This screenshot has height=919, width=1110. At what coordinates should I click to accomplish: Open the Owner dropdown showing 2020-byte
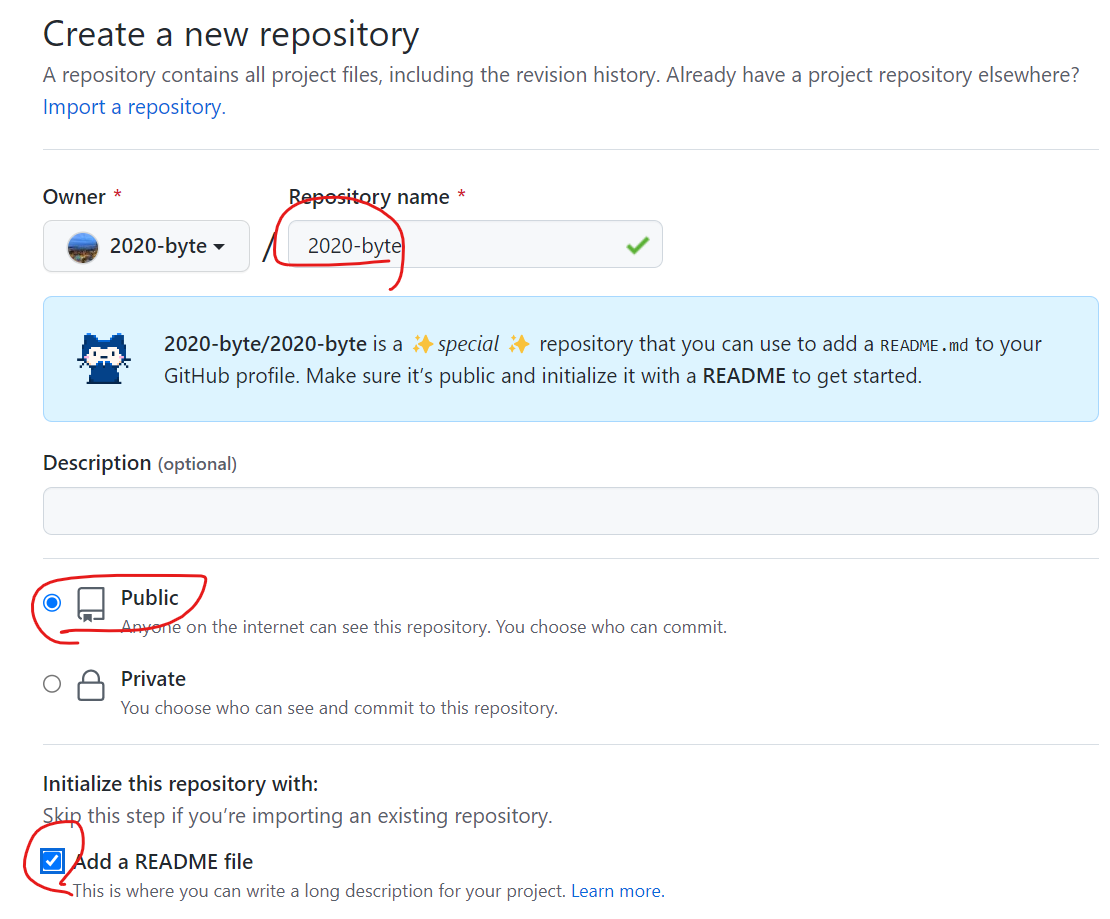146,246
